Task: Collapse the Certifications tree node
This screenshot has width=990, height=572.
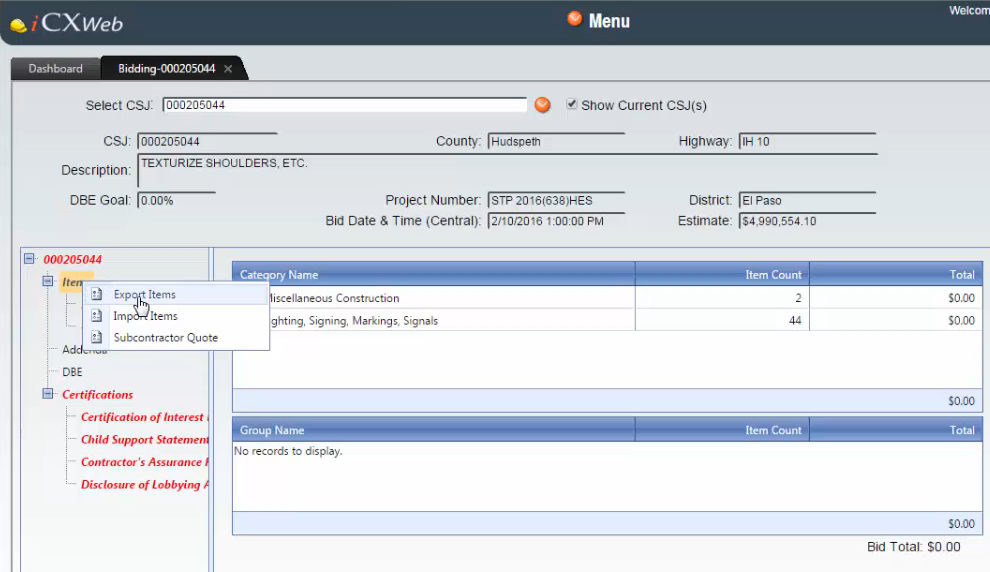Action: click(48, 394)
